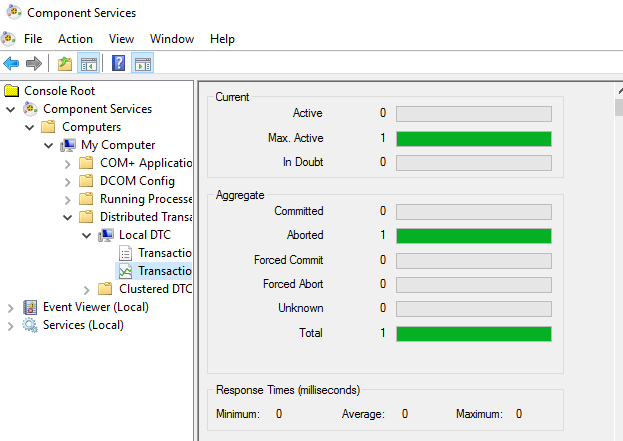Open the Action menu

point(75,39)
